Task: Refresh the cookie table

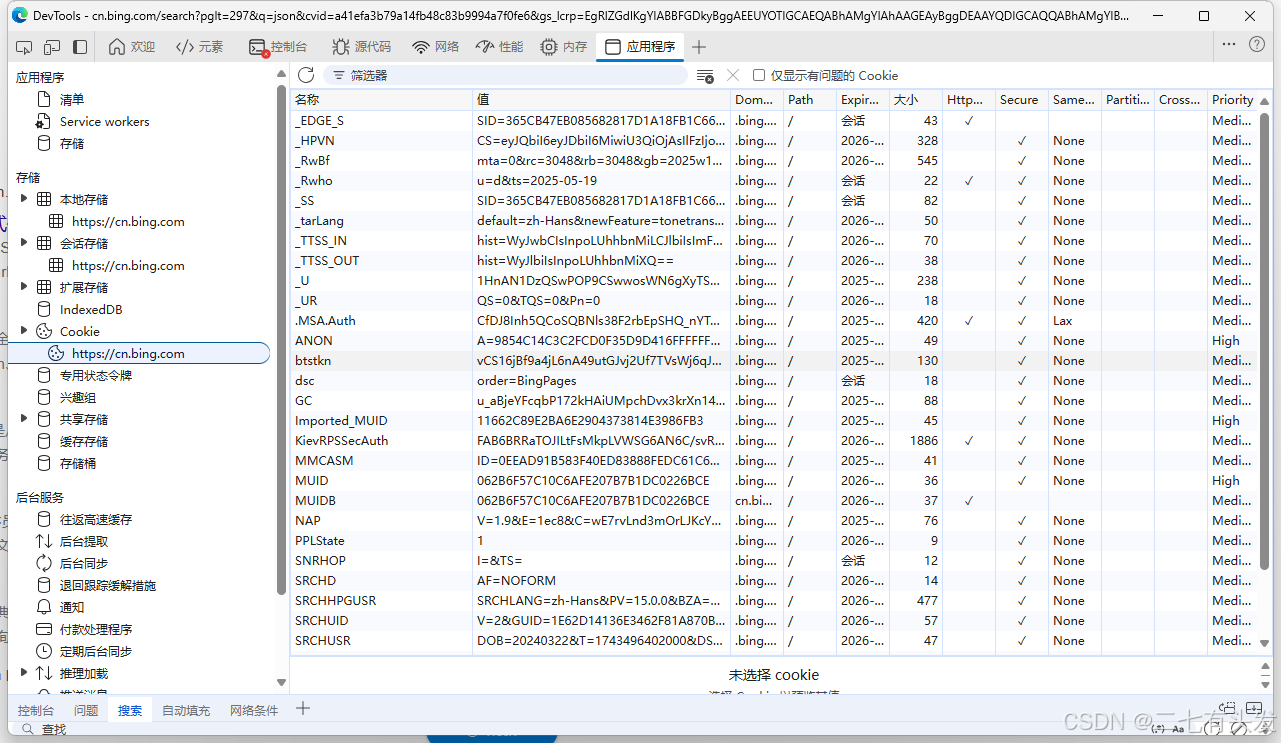Action: point(306,75)
